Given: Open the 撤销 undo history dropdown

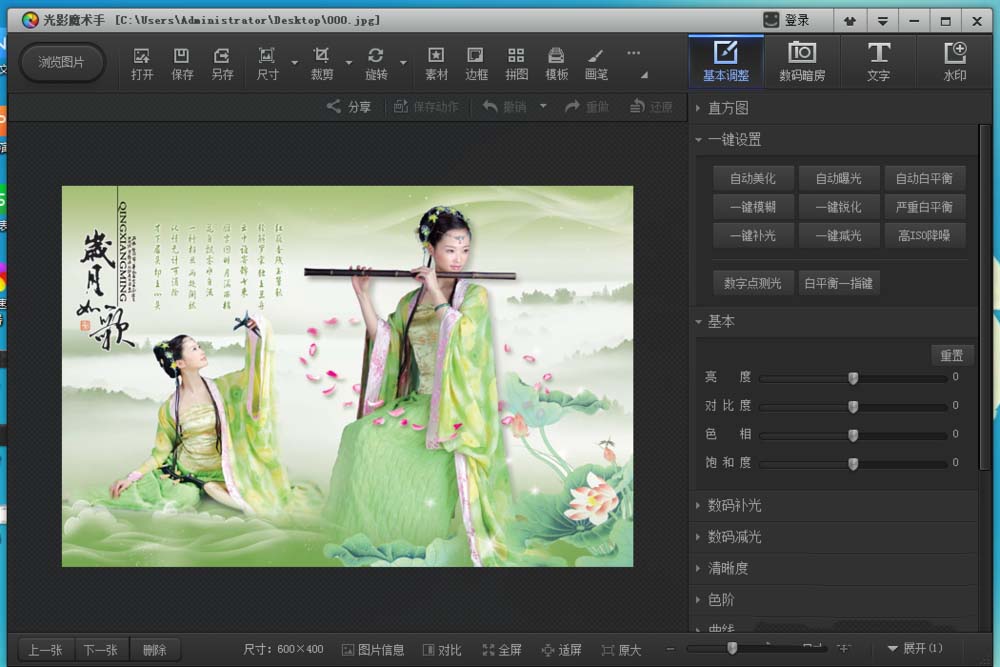Looking at the screenshot, I should click(x=543, y=106).
